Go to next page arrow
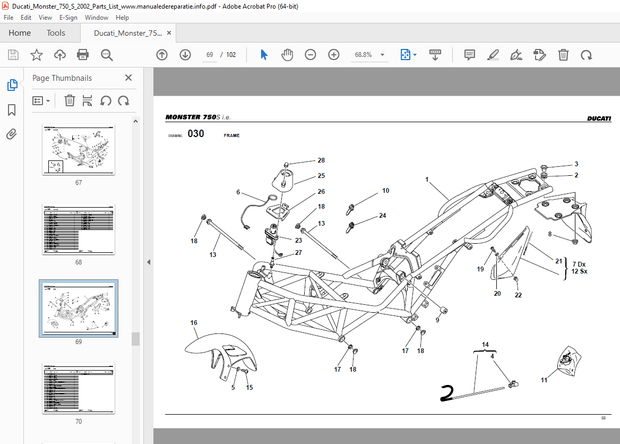620x444 pixels. click(185, 55)
